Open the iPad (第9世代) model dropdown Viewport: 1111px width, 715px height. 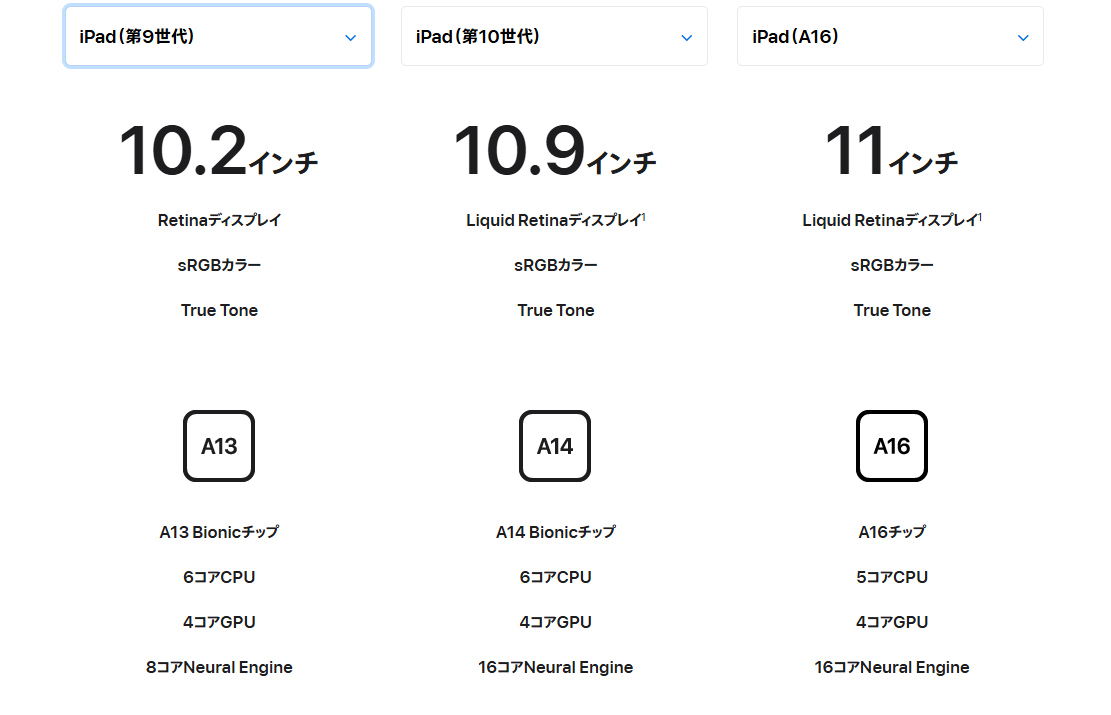[x=219, y=37]
